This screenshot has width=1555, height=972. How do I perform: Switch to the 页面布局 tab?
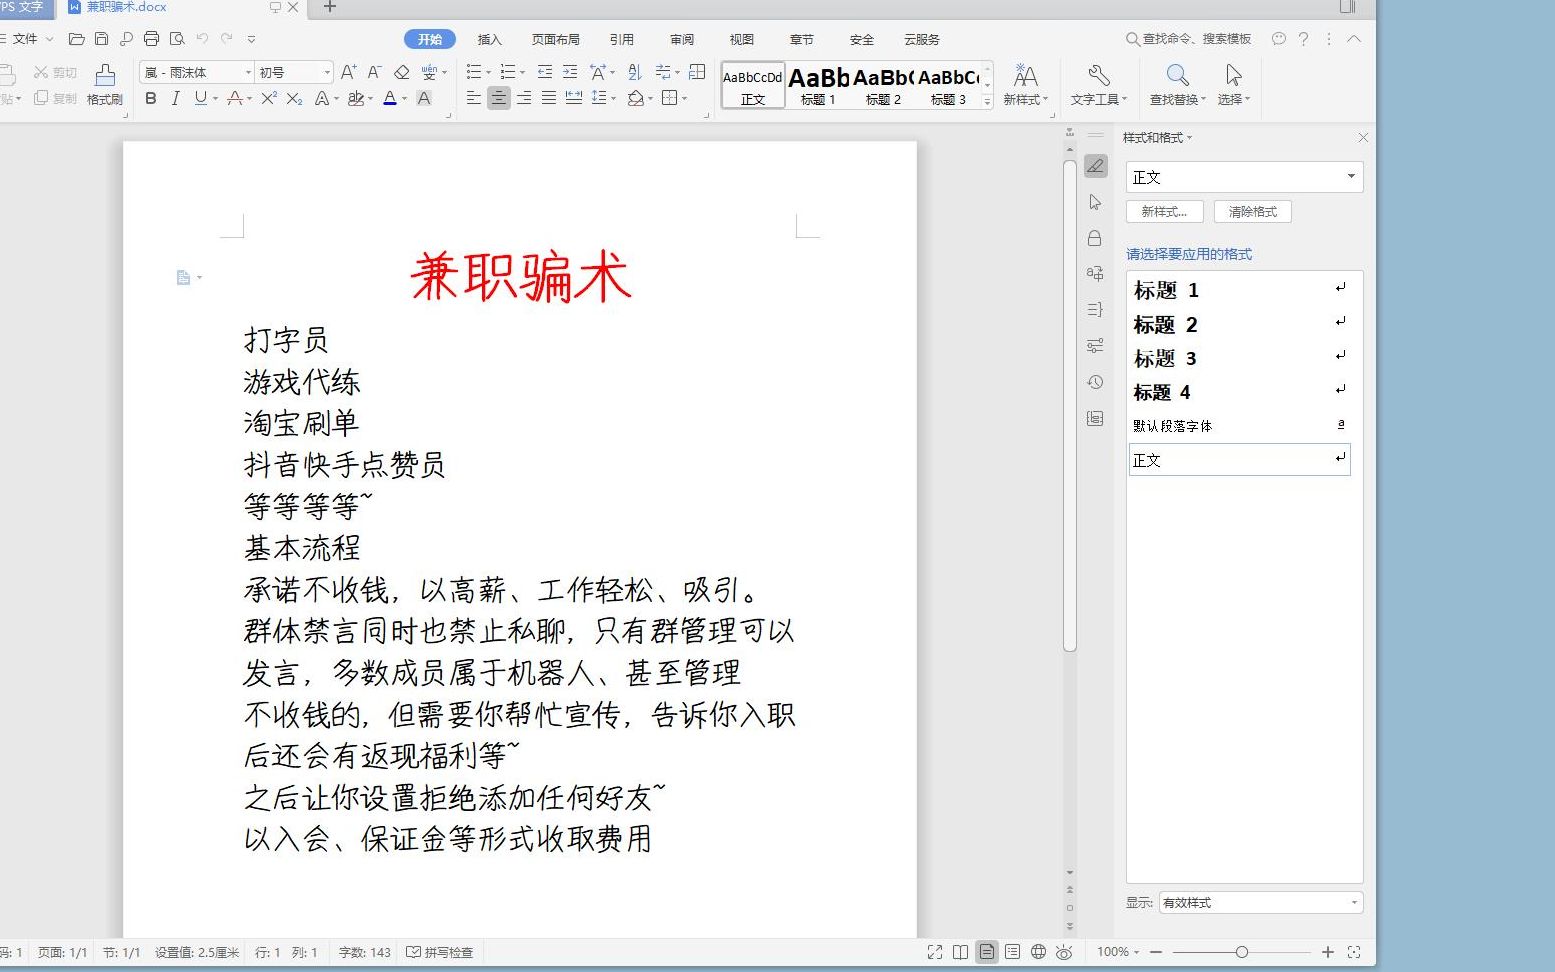556,39
